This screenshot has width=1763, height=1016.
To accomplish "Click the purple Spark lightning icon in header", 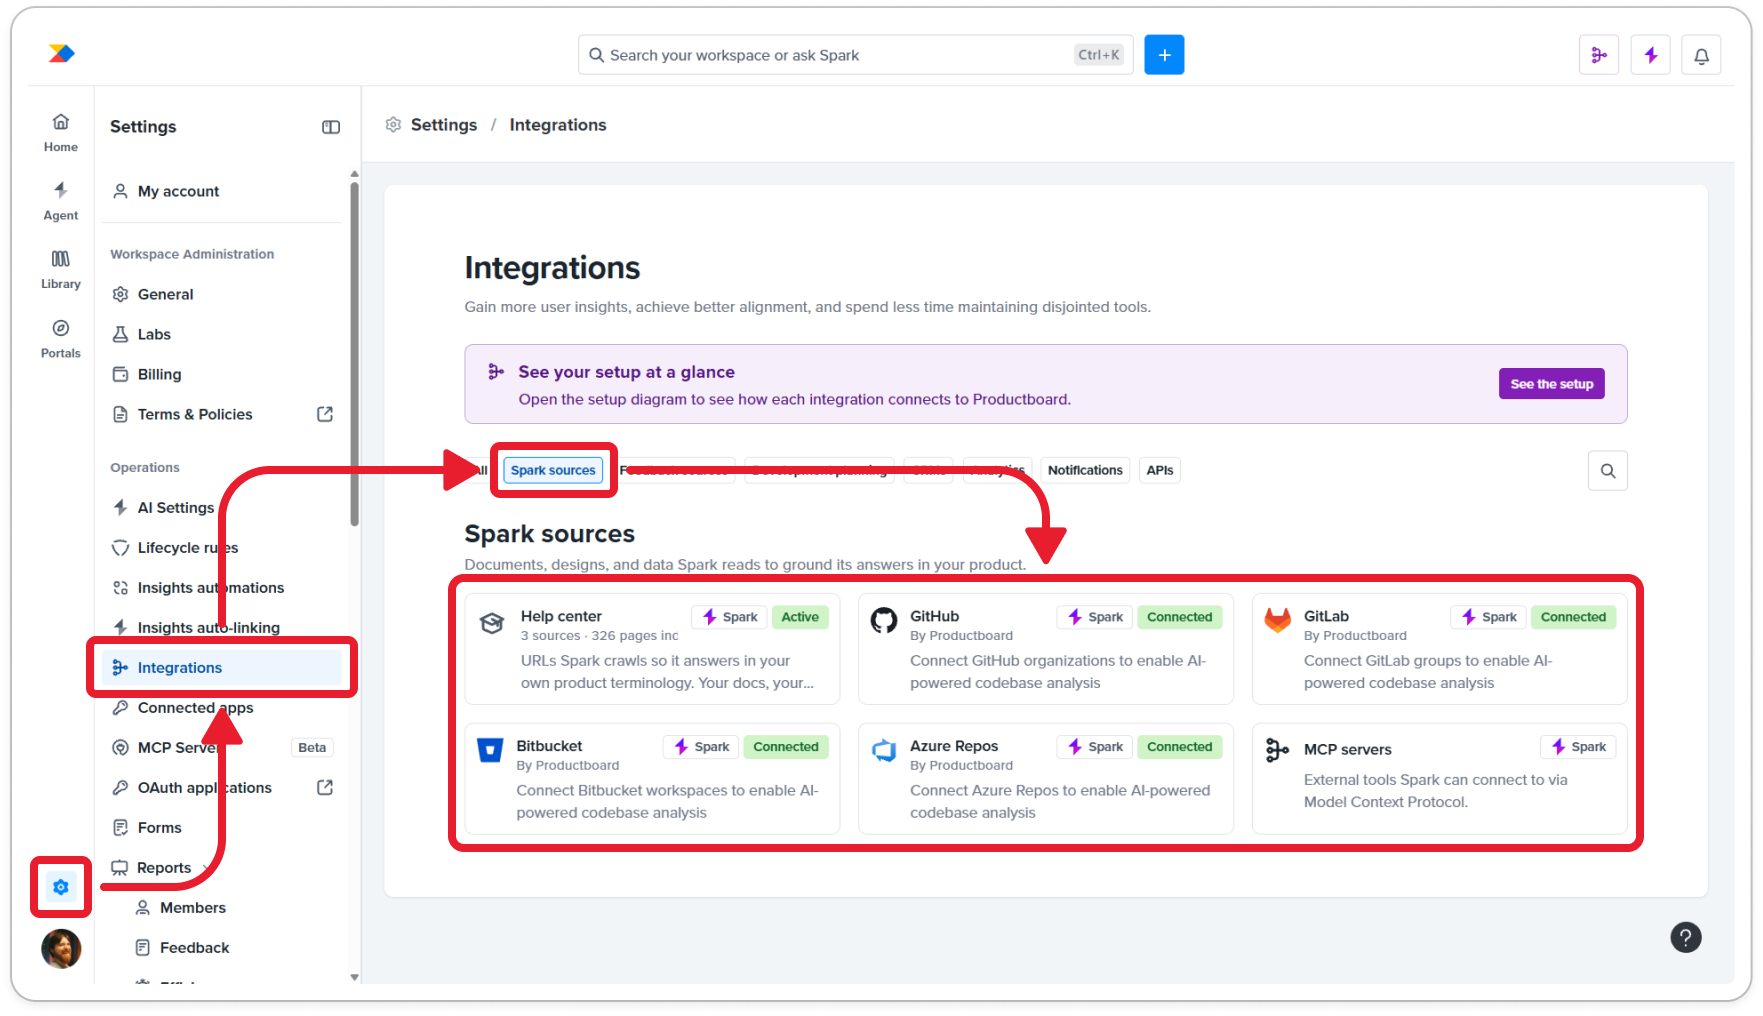I will tap(1650, 55).
